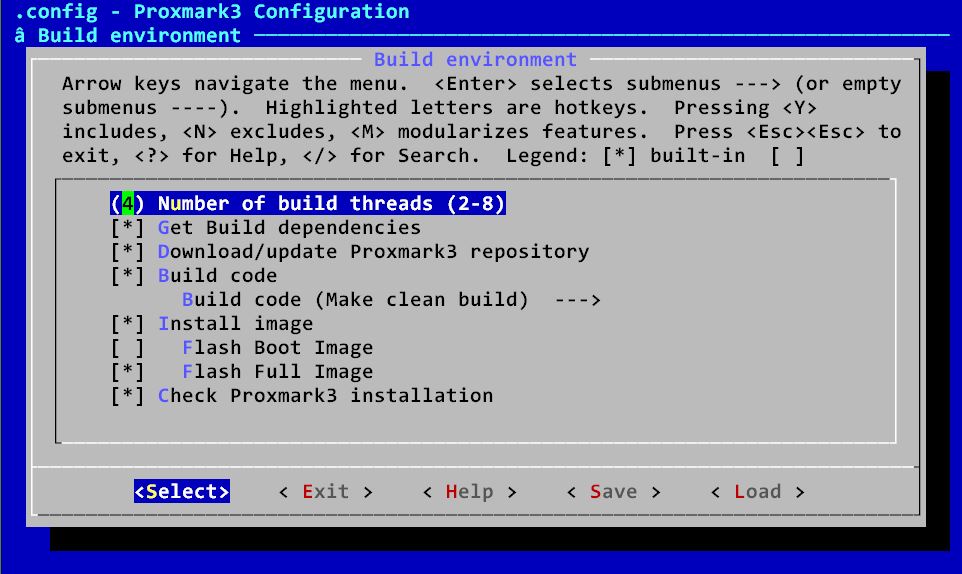The image size is (962, 574).
Task: Click the Load button
Action: [758, 491]
